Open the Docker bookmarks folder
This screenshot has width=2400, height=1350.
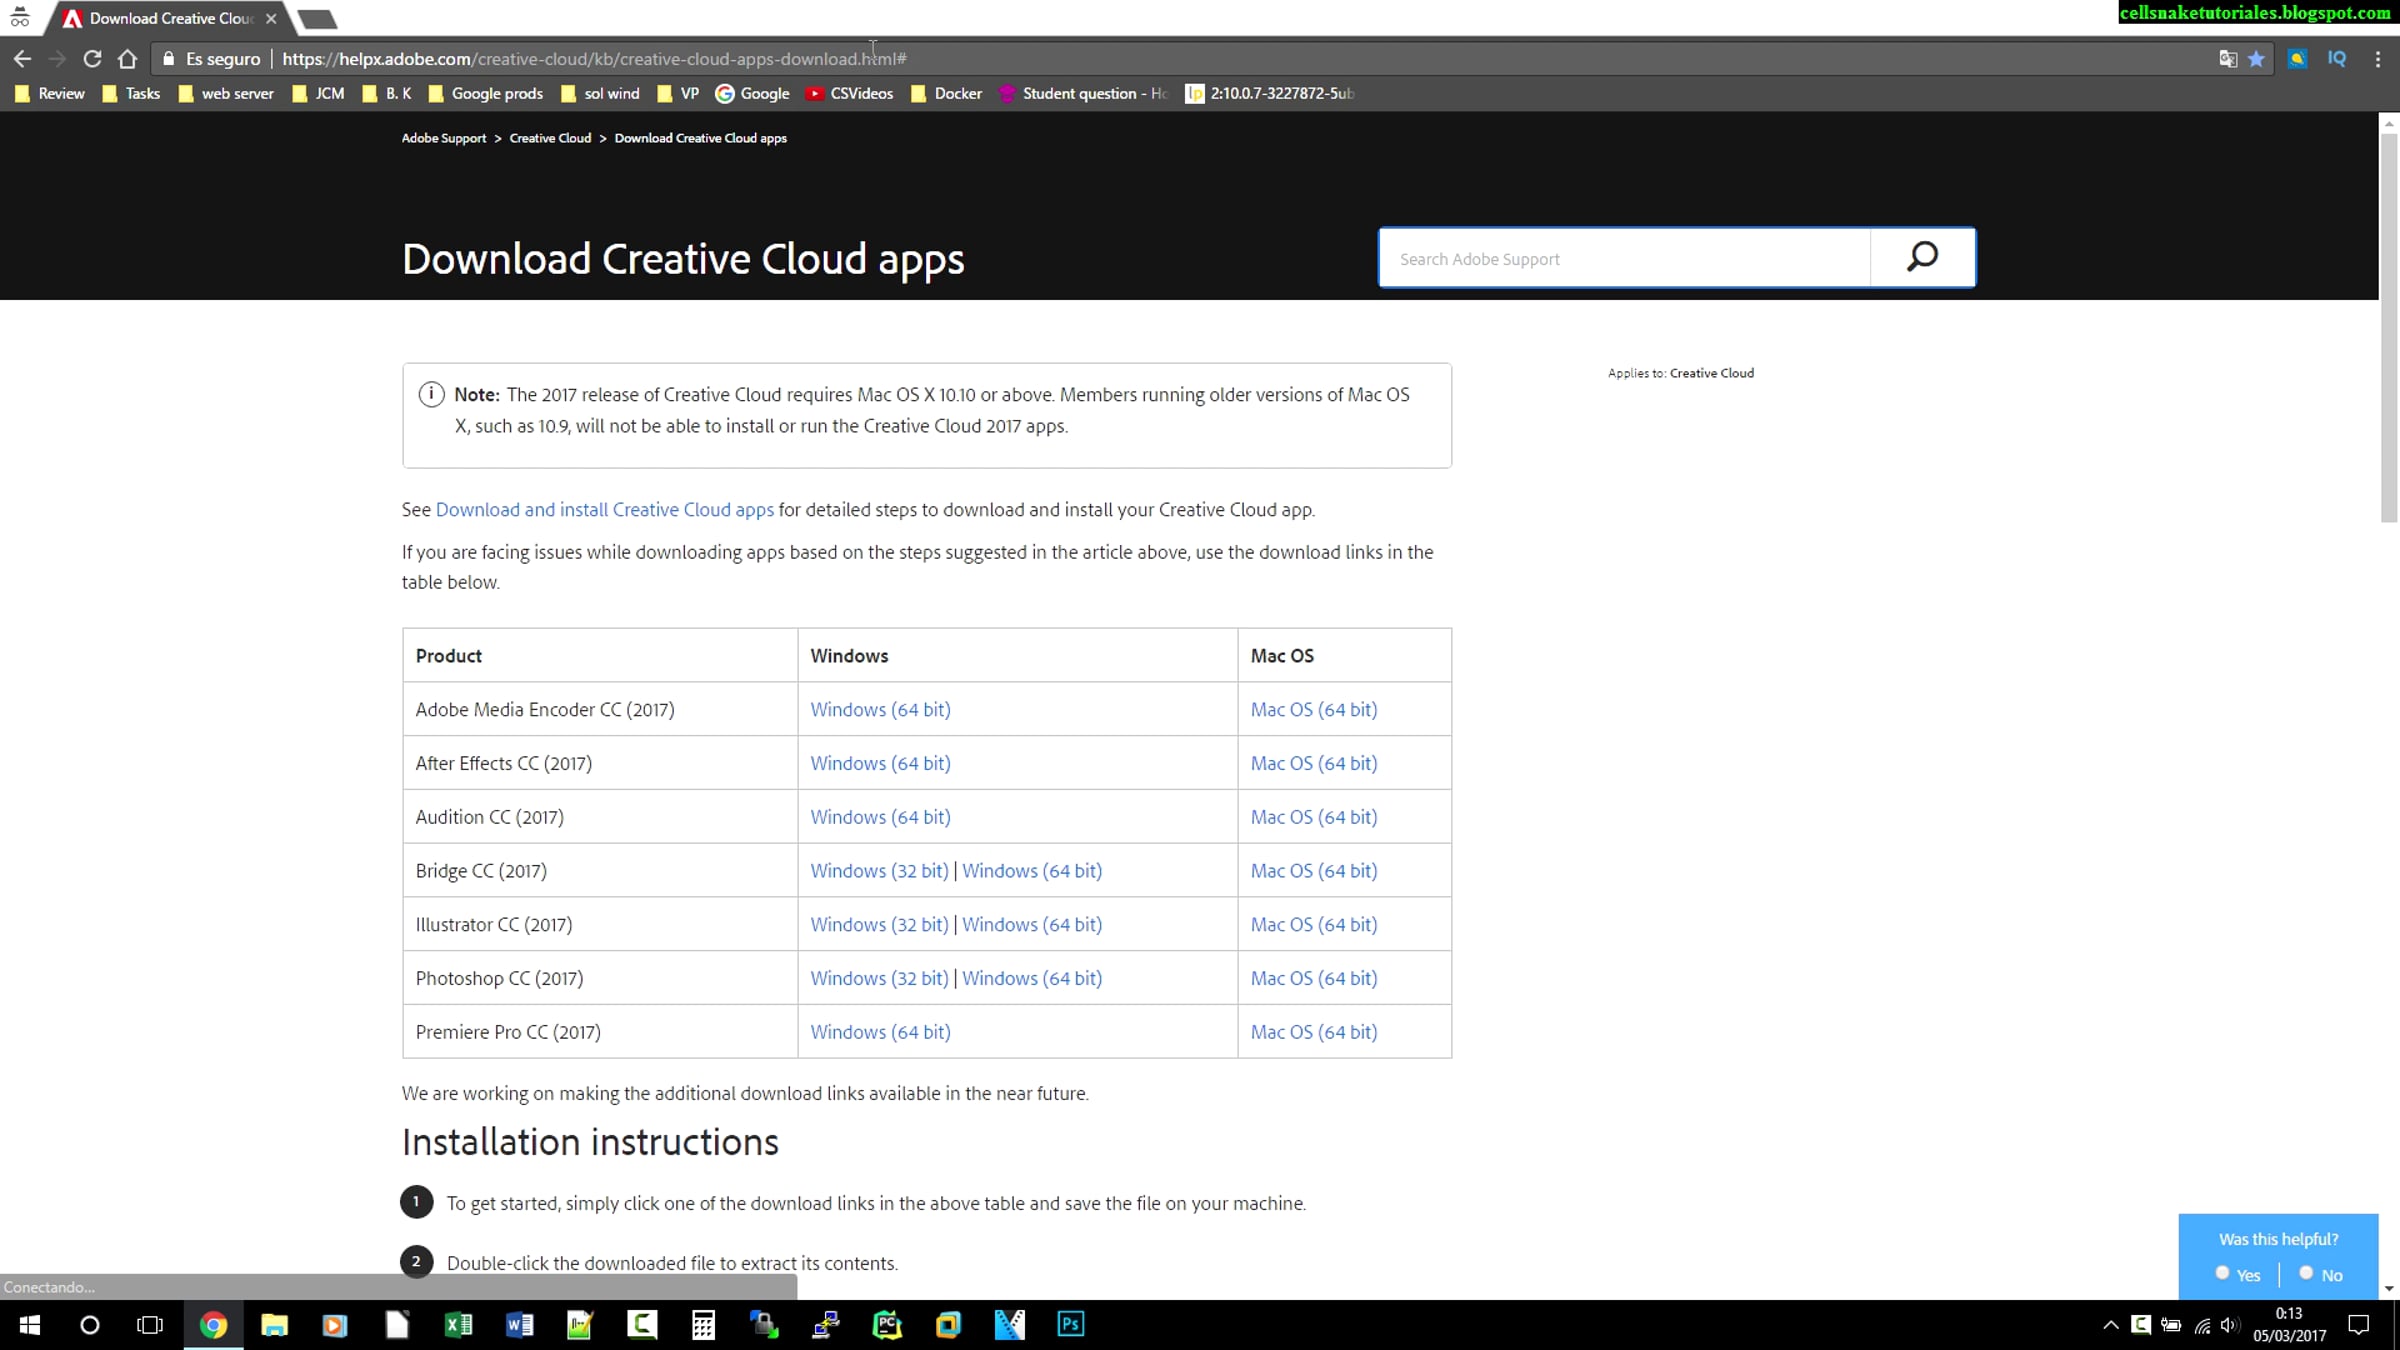(946, 93)
